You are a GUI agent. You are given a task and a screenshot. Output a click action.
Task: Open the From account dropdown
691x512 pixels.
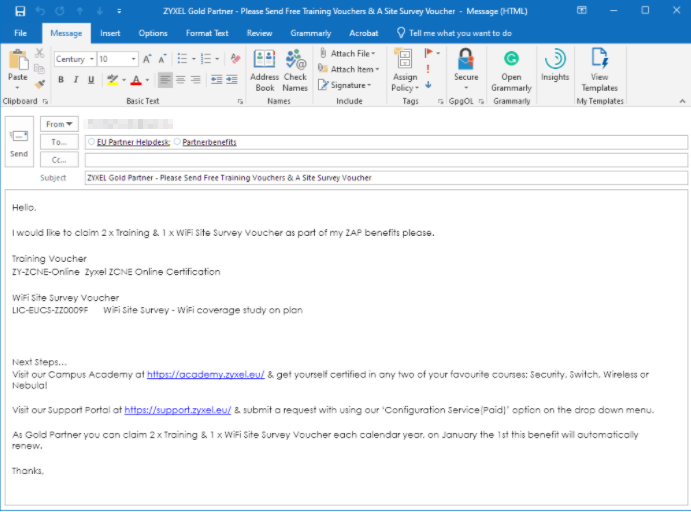[59, 124]
